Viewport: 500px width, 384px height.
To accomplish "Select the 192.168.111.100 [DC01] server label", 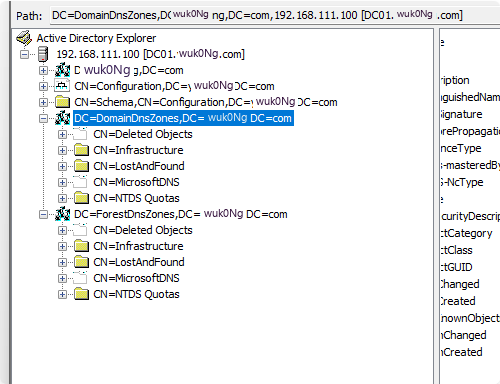I will (x=150, y=54).
